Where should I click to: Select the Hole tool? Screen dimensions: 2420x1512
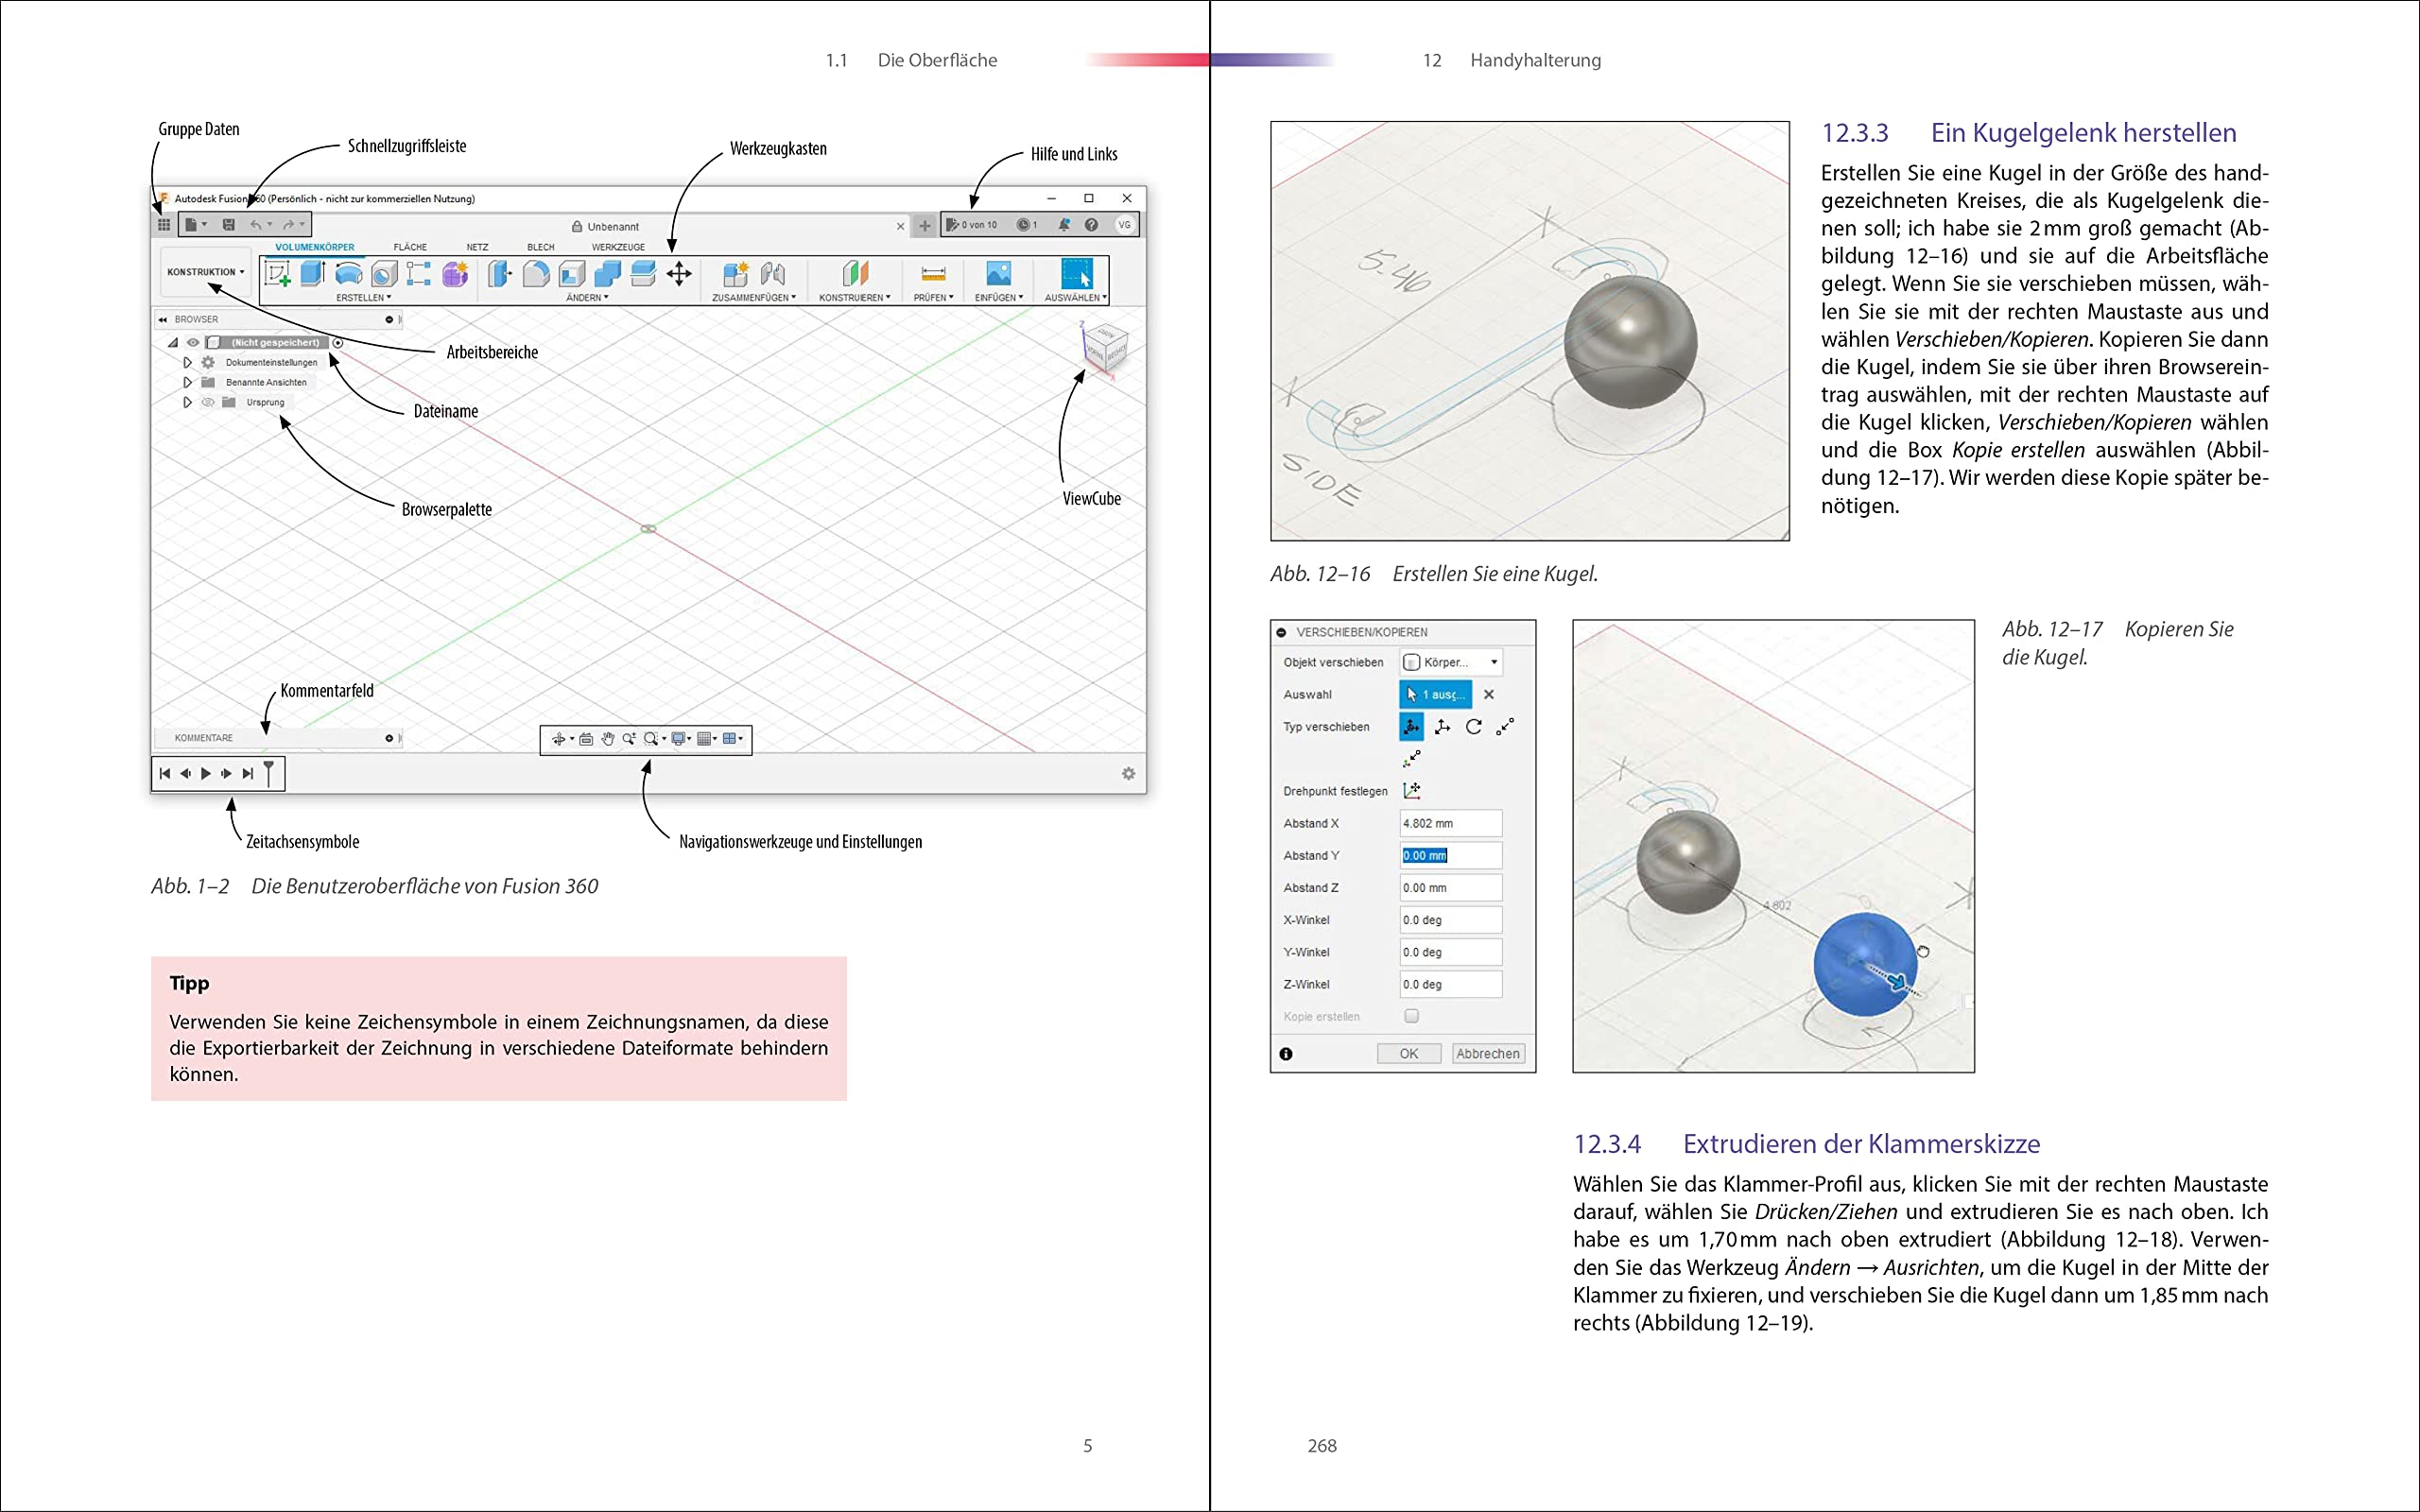tap(384, 273)
